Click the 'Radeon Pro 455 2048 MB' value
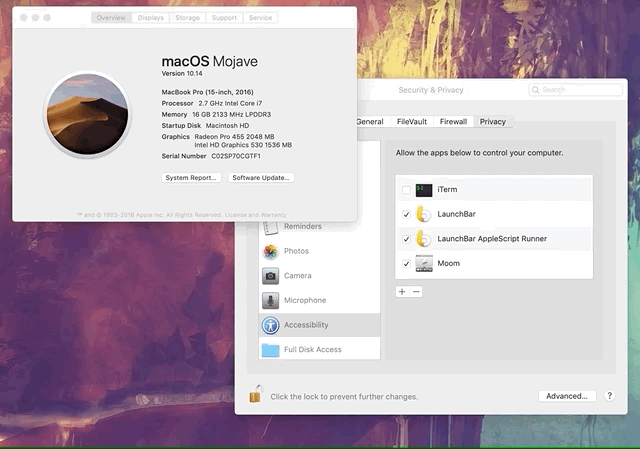This screenshot has height=449, width=640. [234, 137]
